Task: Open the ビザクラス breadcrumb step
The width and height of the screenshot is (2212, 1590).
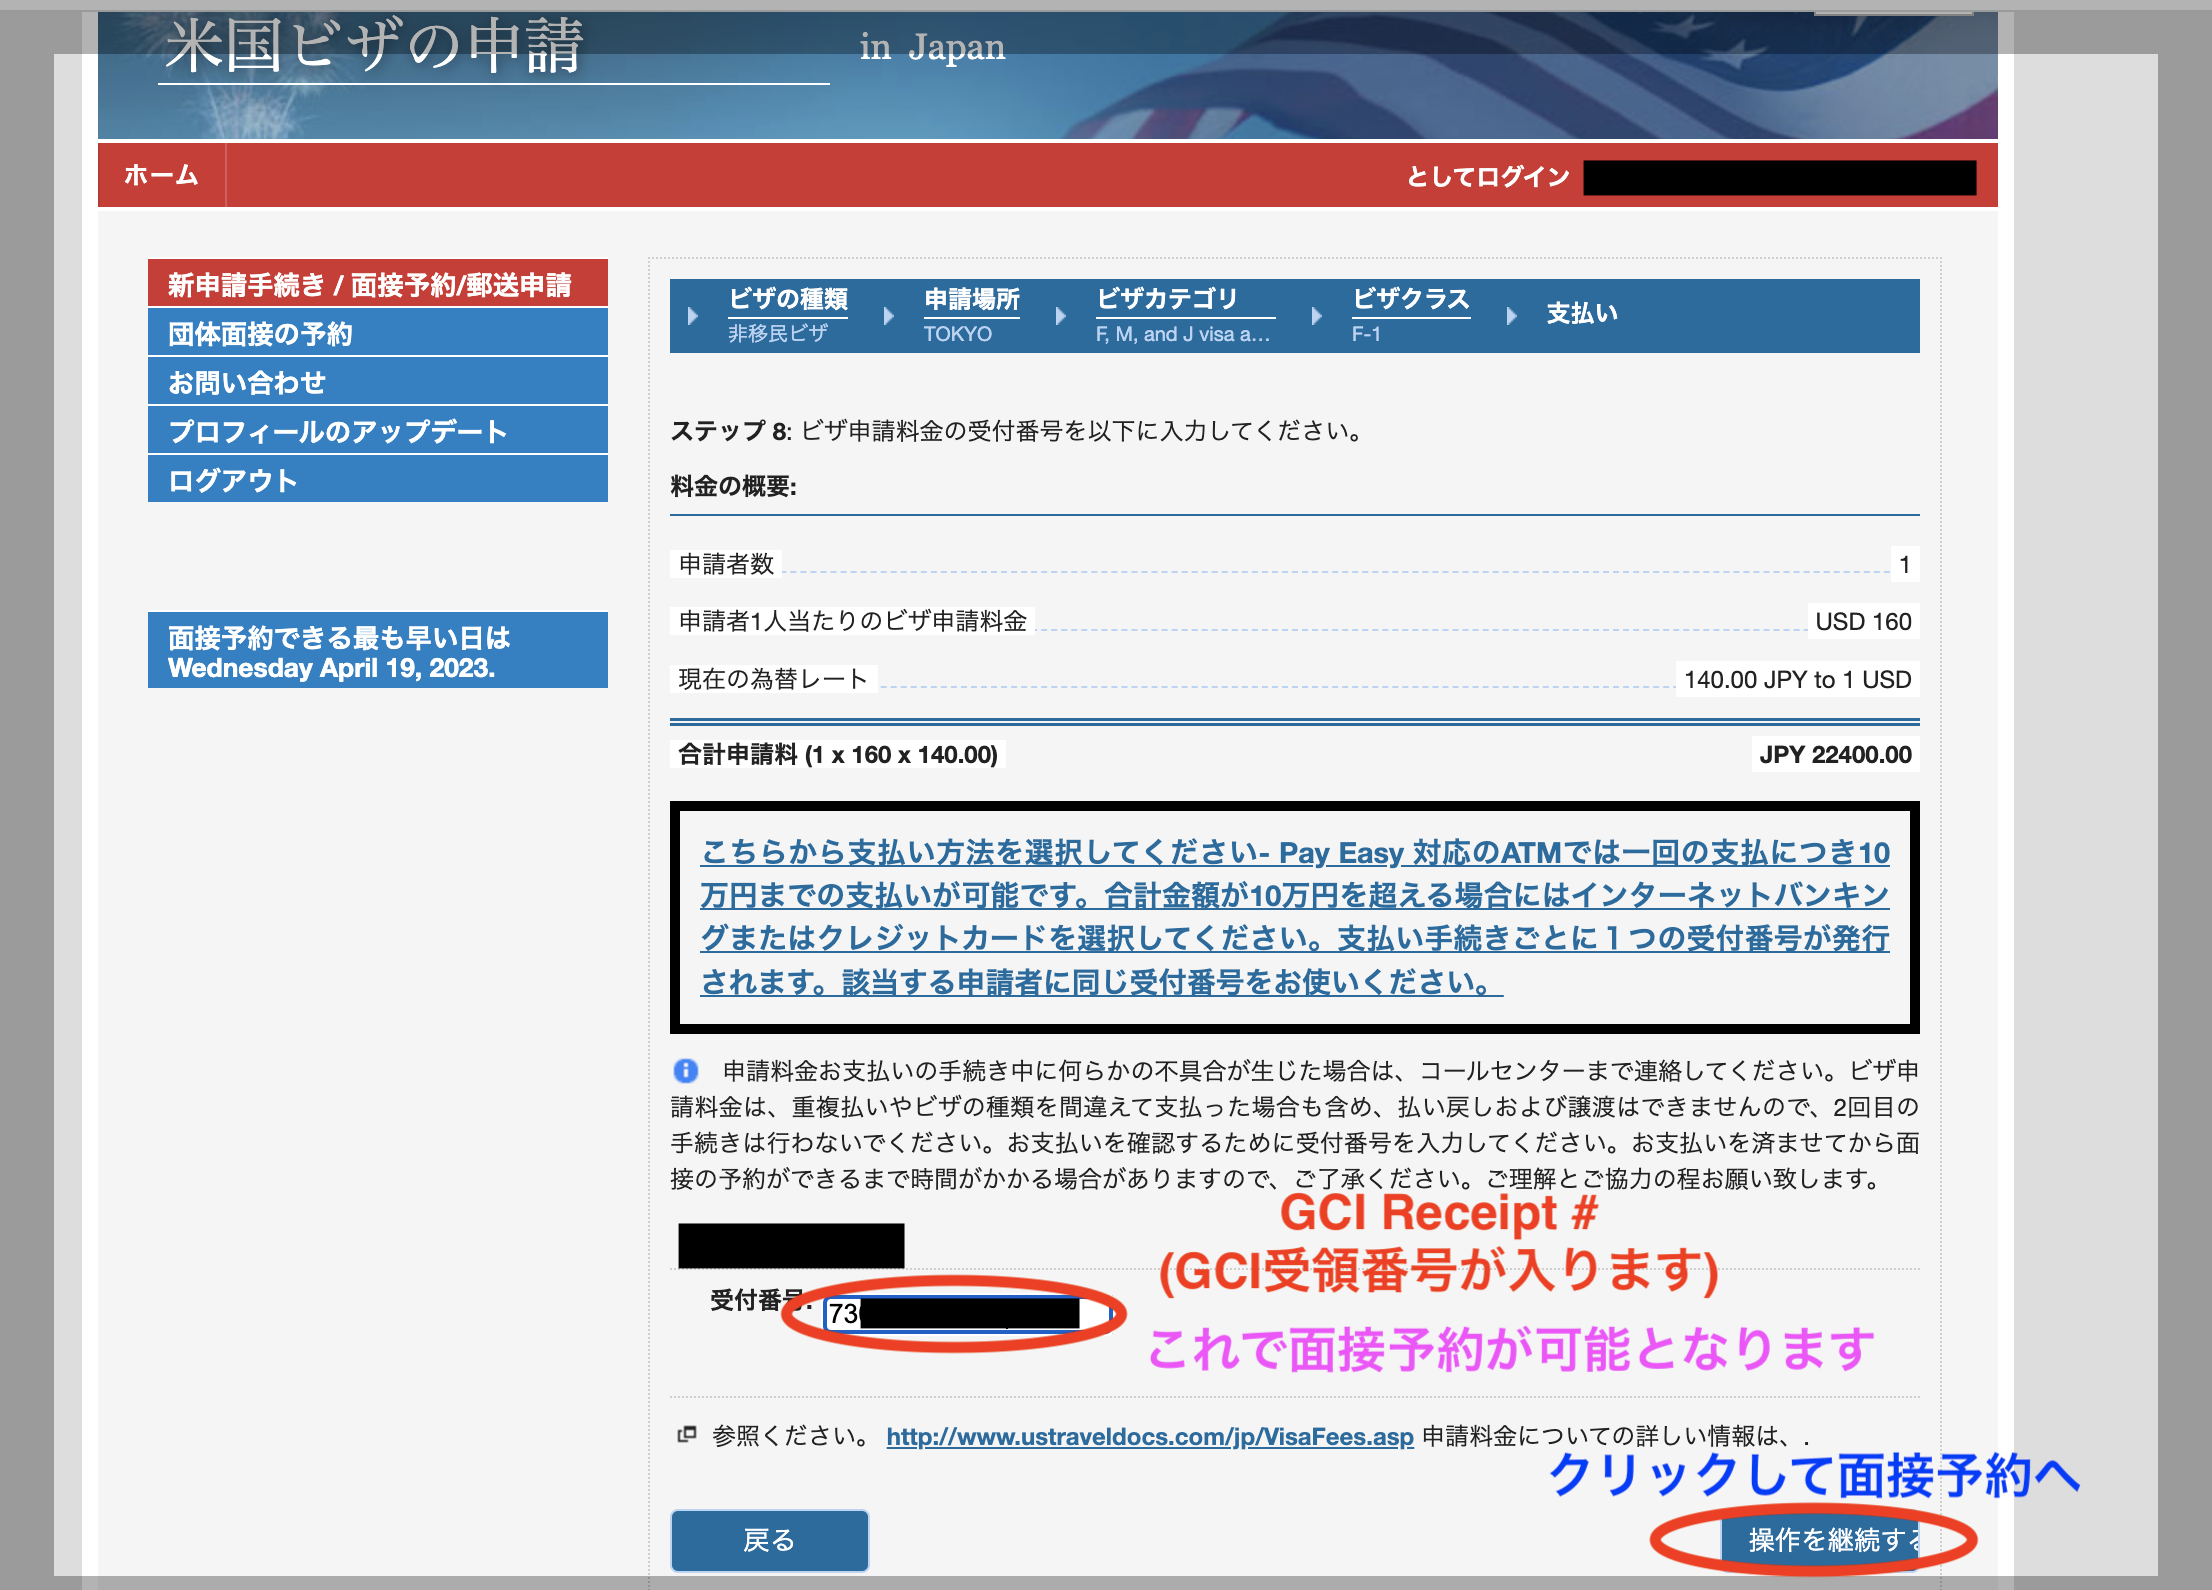Action: click(1410, 299)
